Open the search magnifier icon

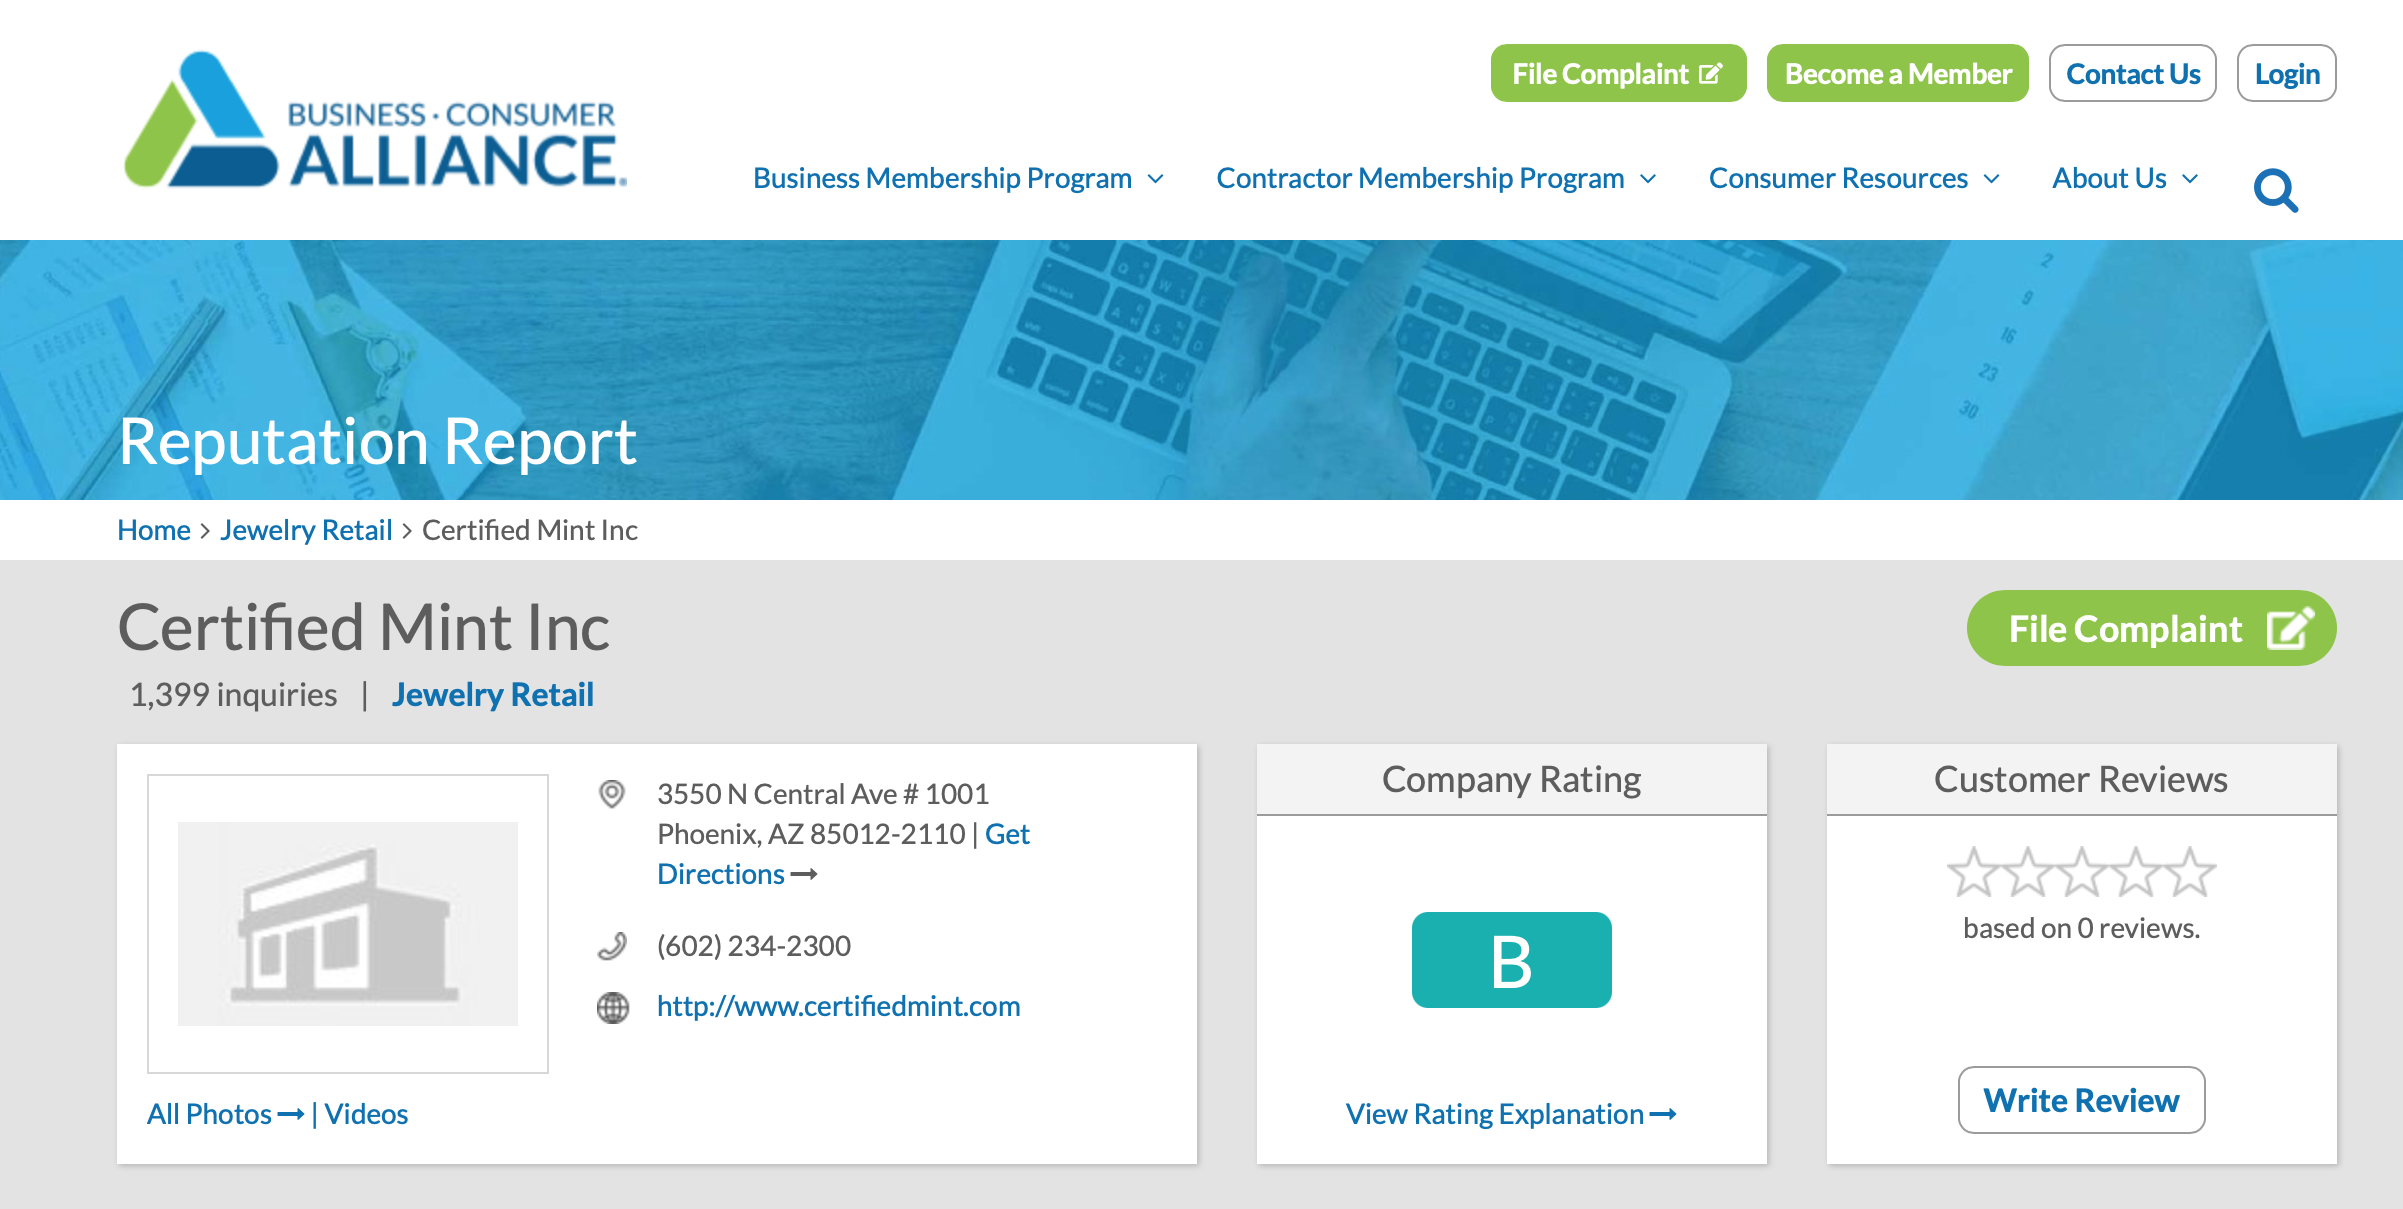pyautogui.click(x=2276, y=190)
